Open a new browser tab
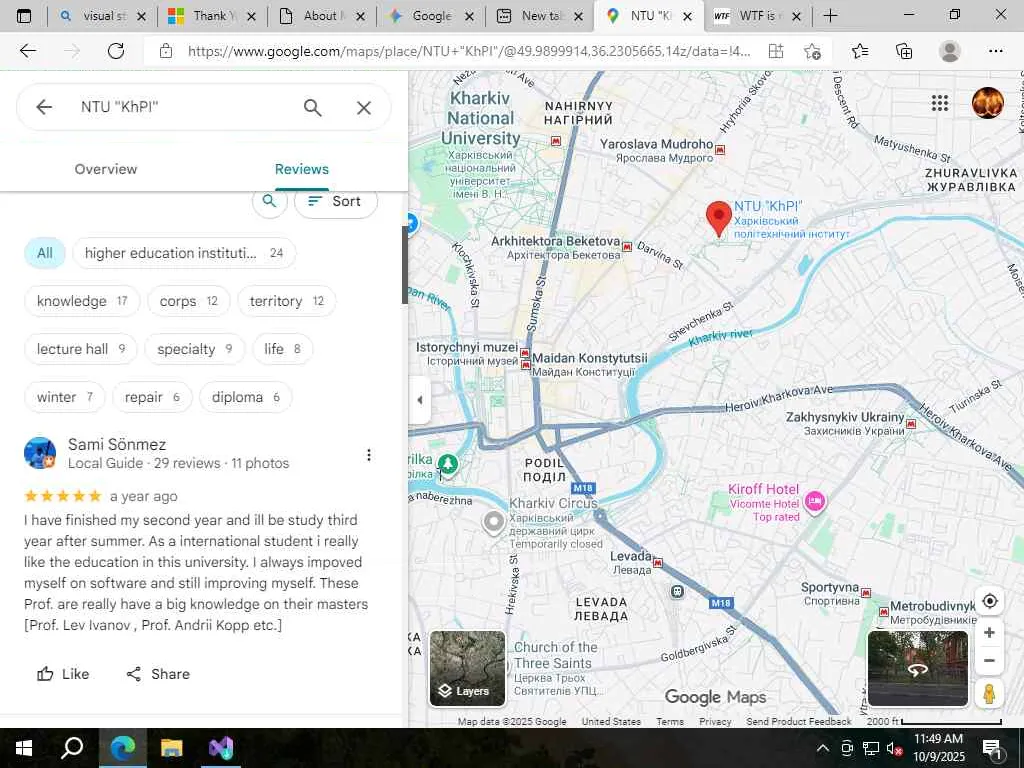 (x=830, y=16)
